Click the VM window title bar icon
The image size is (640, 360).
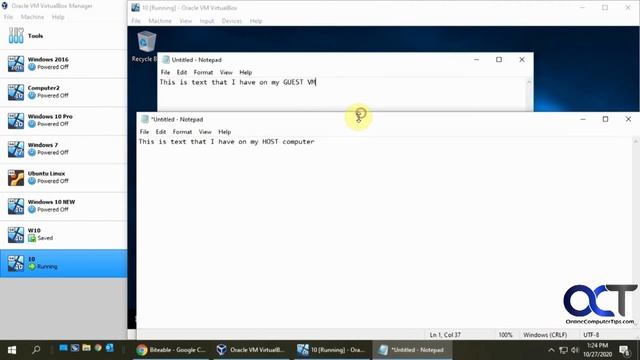(x=136, y=8)
